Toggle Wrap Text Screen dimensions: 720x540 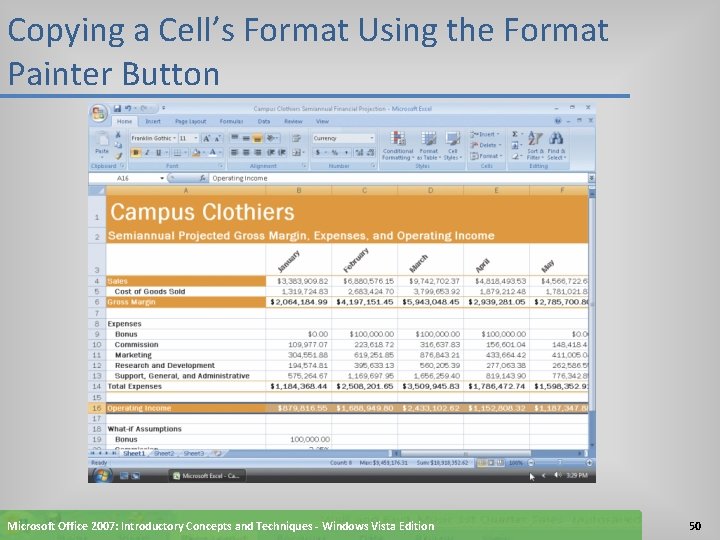[296, 138]
